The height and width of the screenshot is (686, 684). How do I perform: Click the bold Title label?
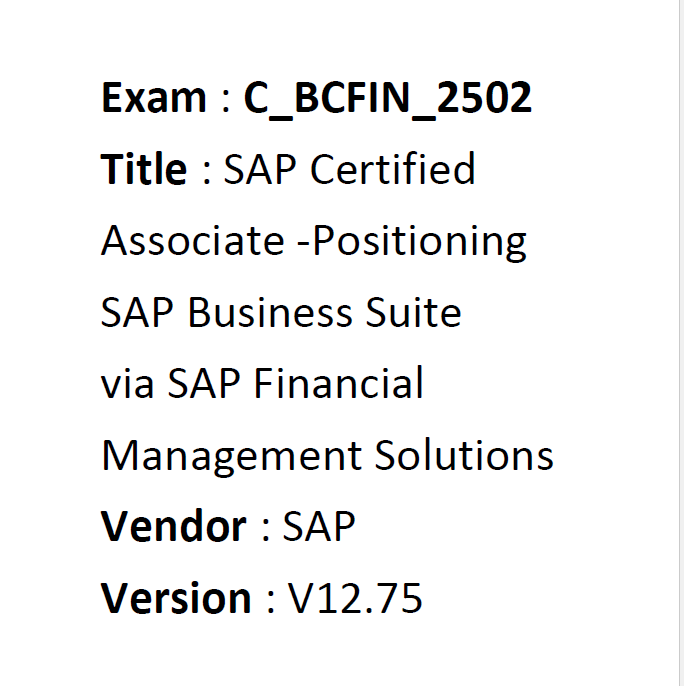pos(144,169)
